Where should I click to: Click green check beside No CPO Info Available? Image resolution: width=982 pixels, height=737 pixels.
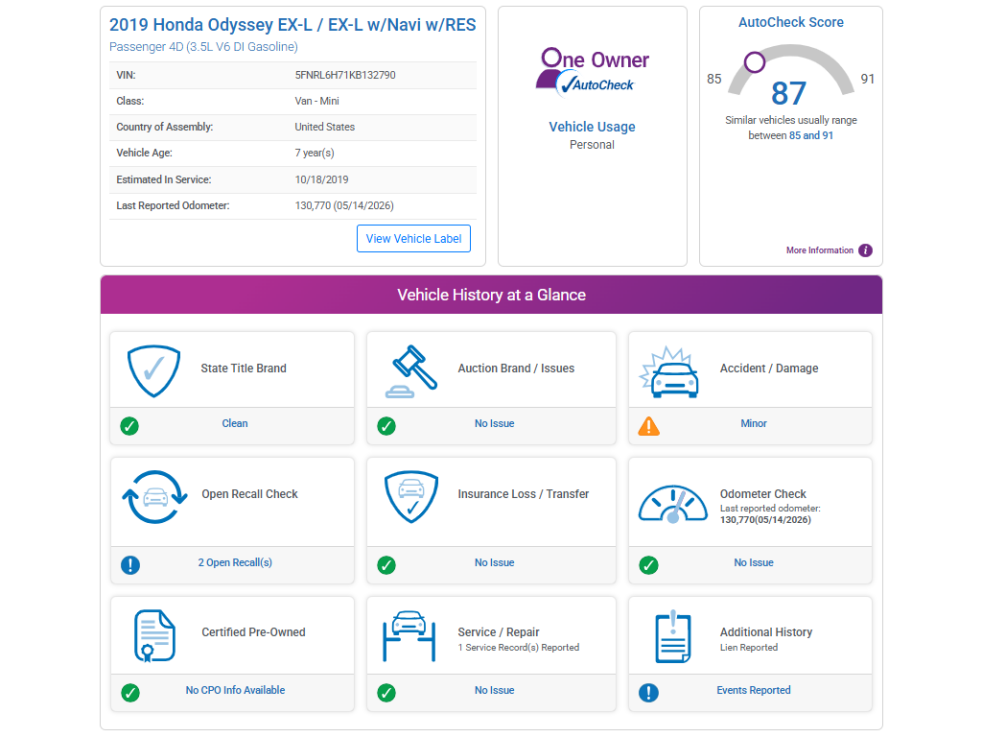pyautogui.click(x=130, y=693)
